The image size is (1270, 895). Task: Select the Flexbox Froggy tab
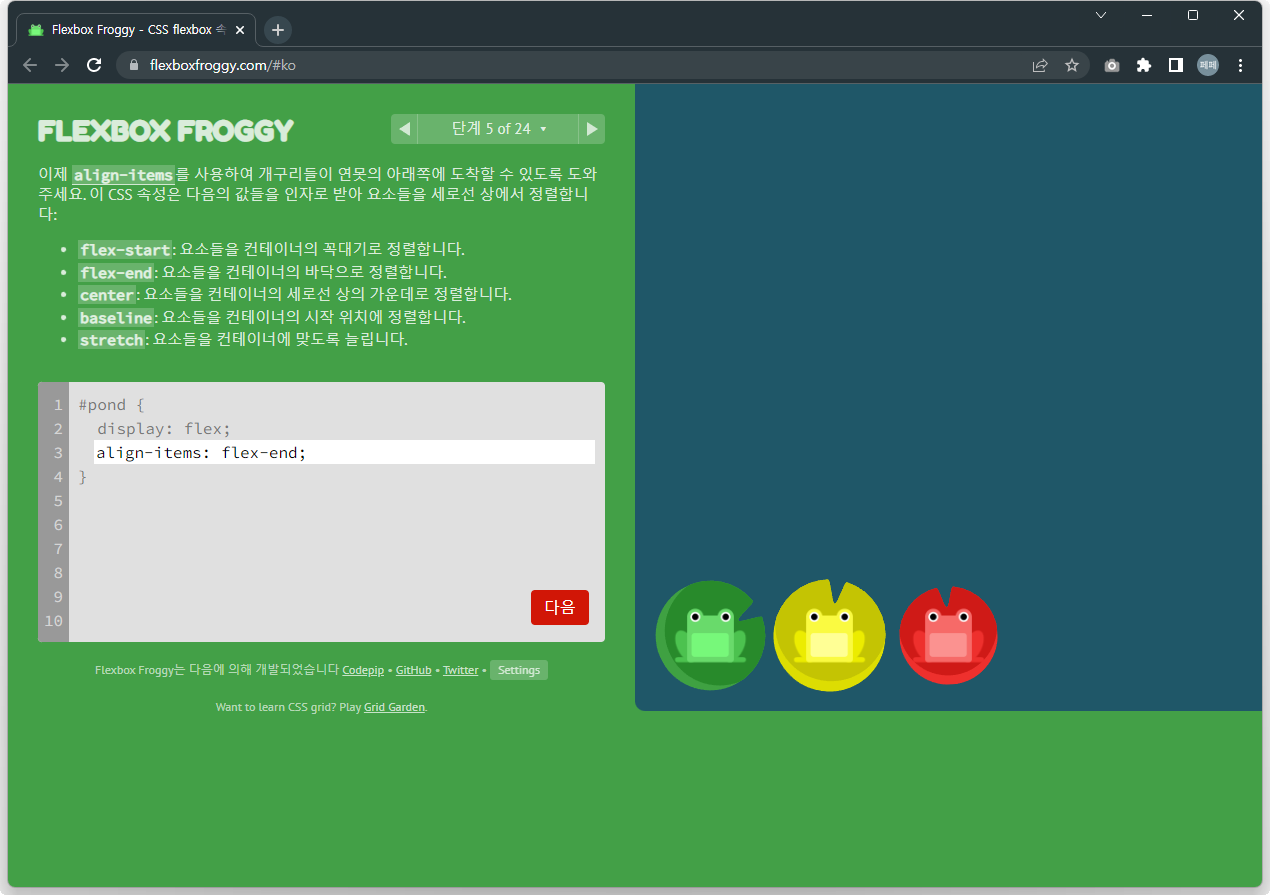click(x=136, y=30)
